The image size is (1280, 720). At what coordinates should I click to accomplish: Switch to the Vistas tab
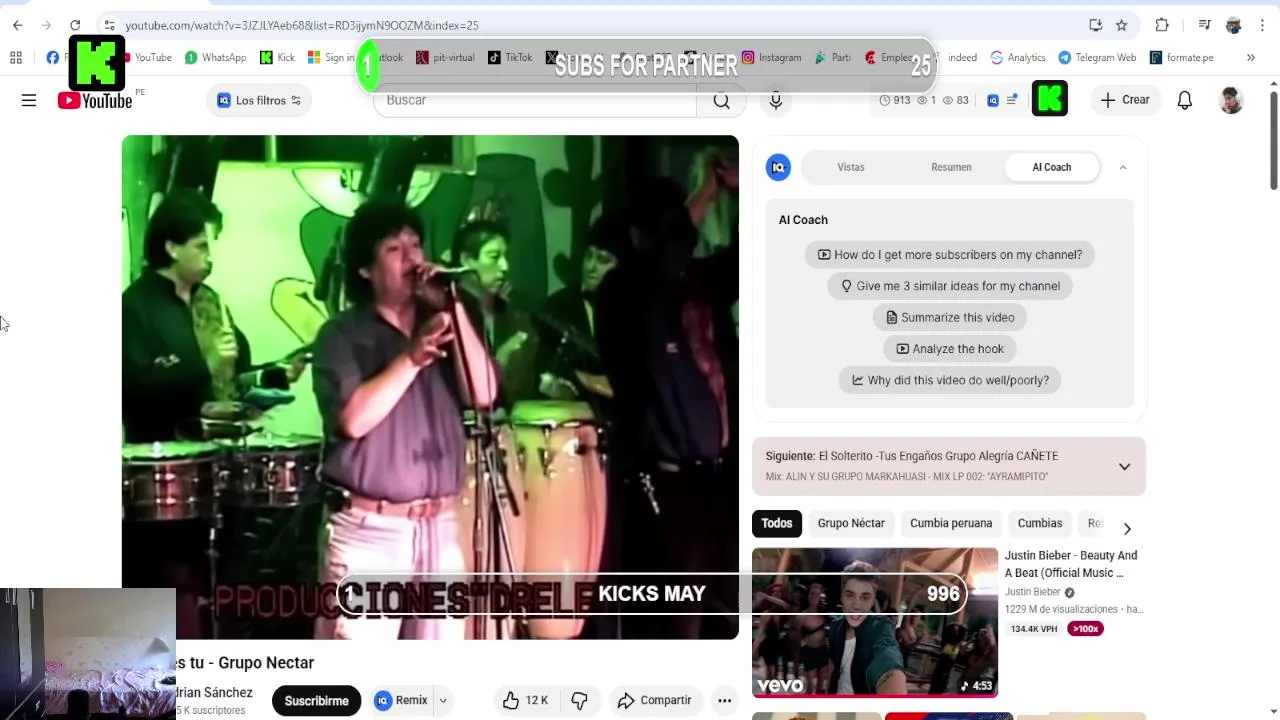click(x=851, y=167)
